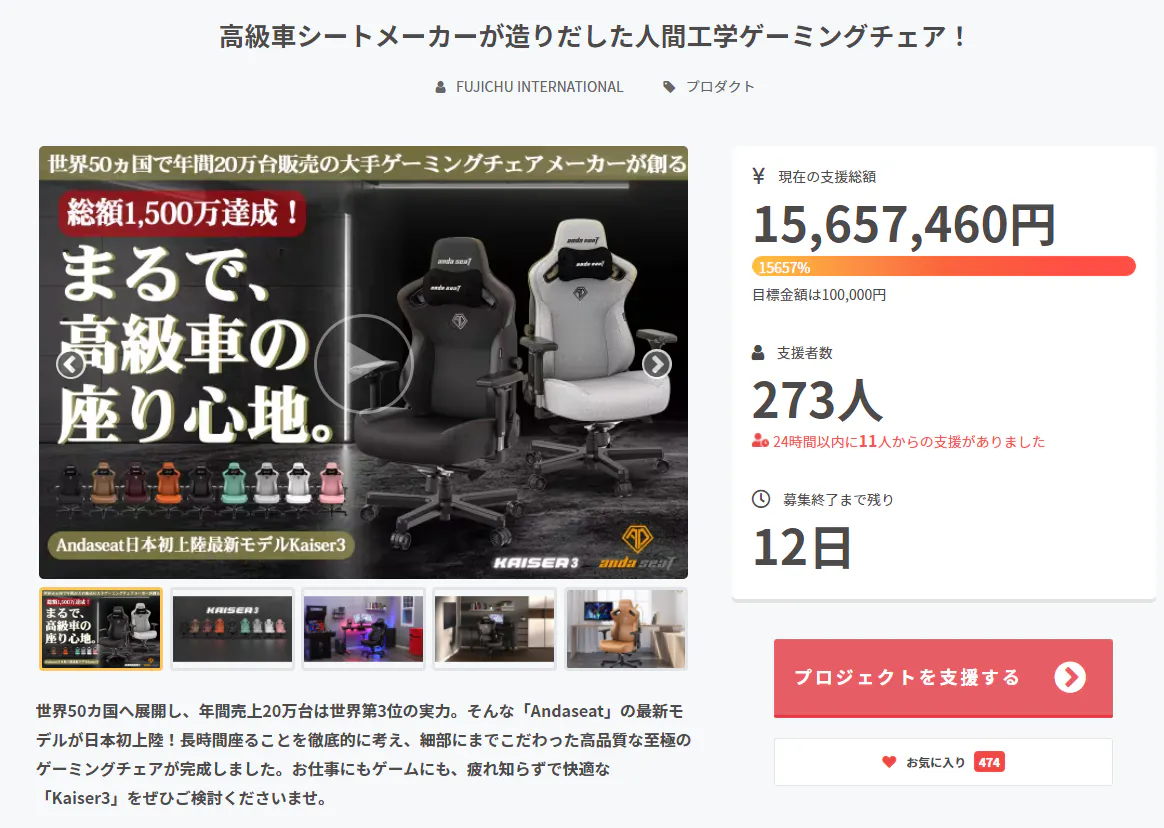Add the project to お気に入り favorites

943,762
